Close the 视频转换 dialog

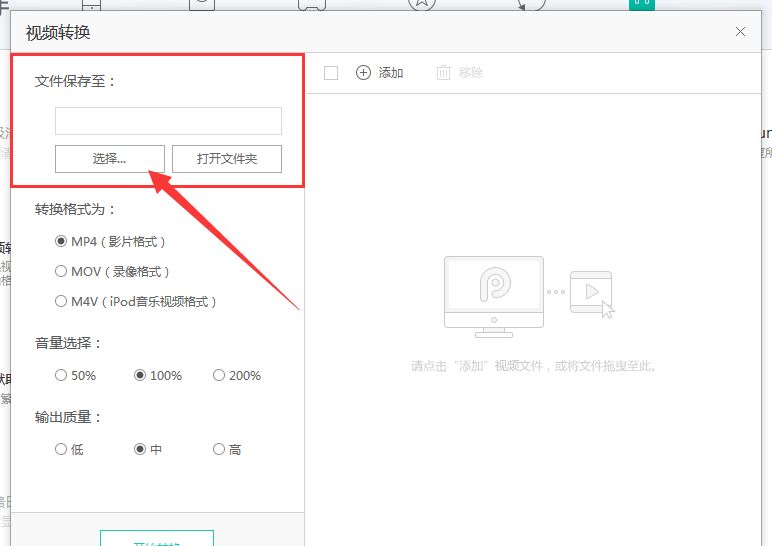pos(740,32)
